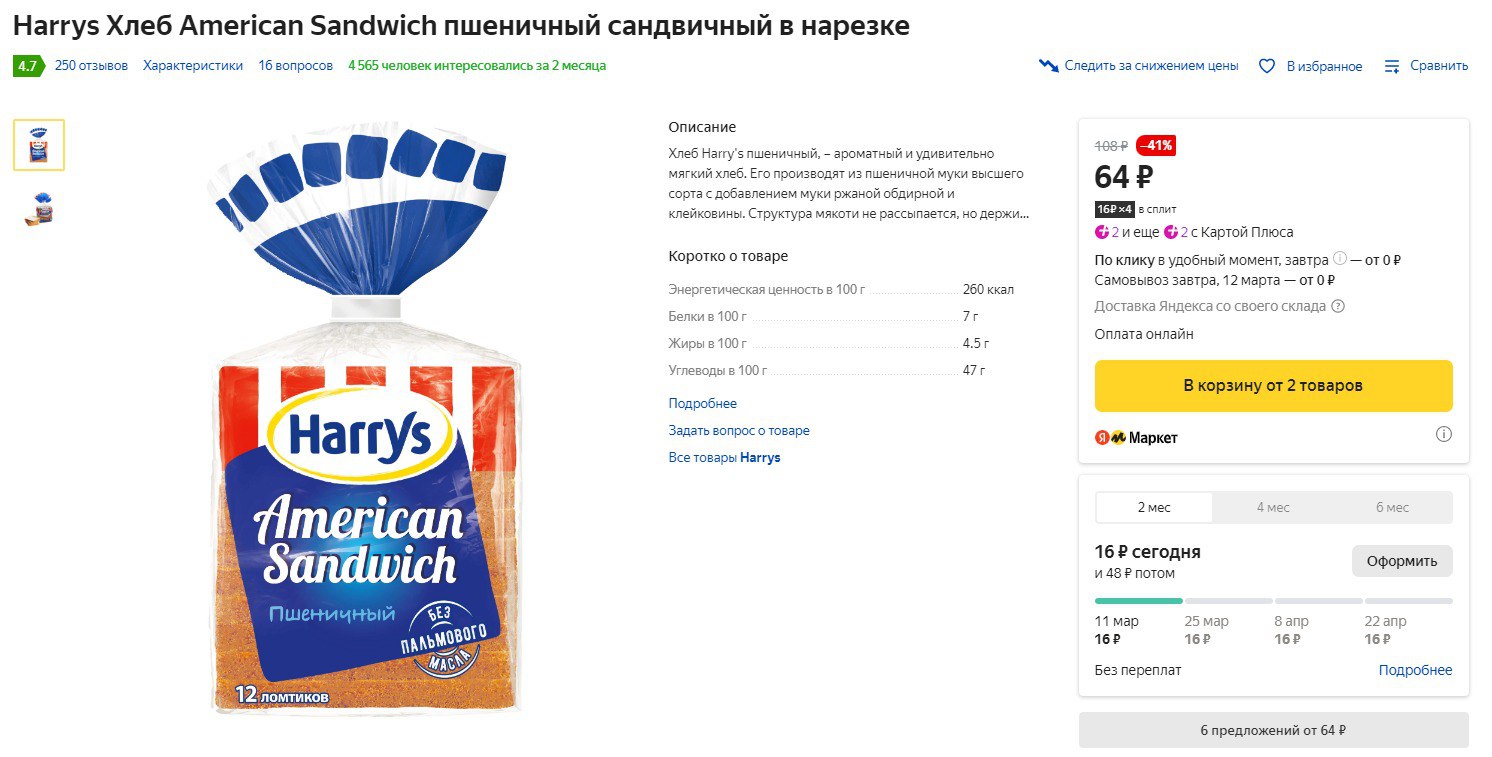Viewport: 1492px width, 757px height.
Task: Select the 2 мес split period
Action: [x=1154, y=507]
